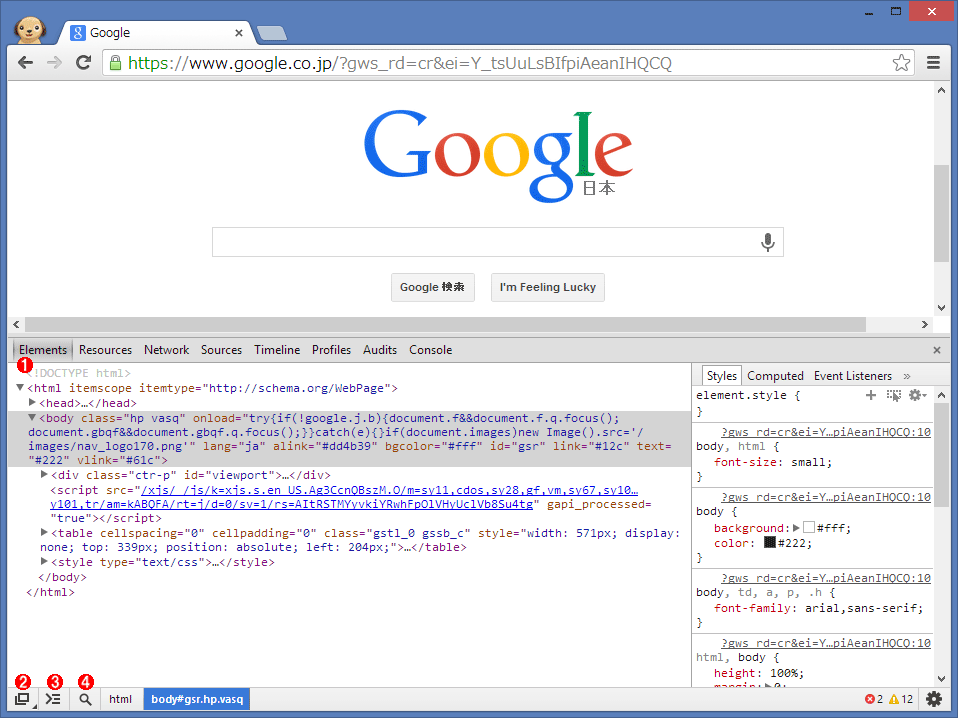
Task: Bookmark this page with the star
Action: coord(901,62)
